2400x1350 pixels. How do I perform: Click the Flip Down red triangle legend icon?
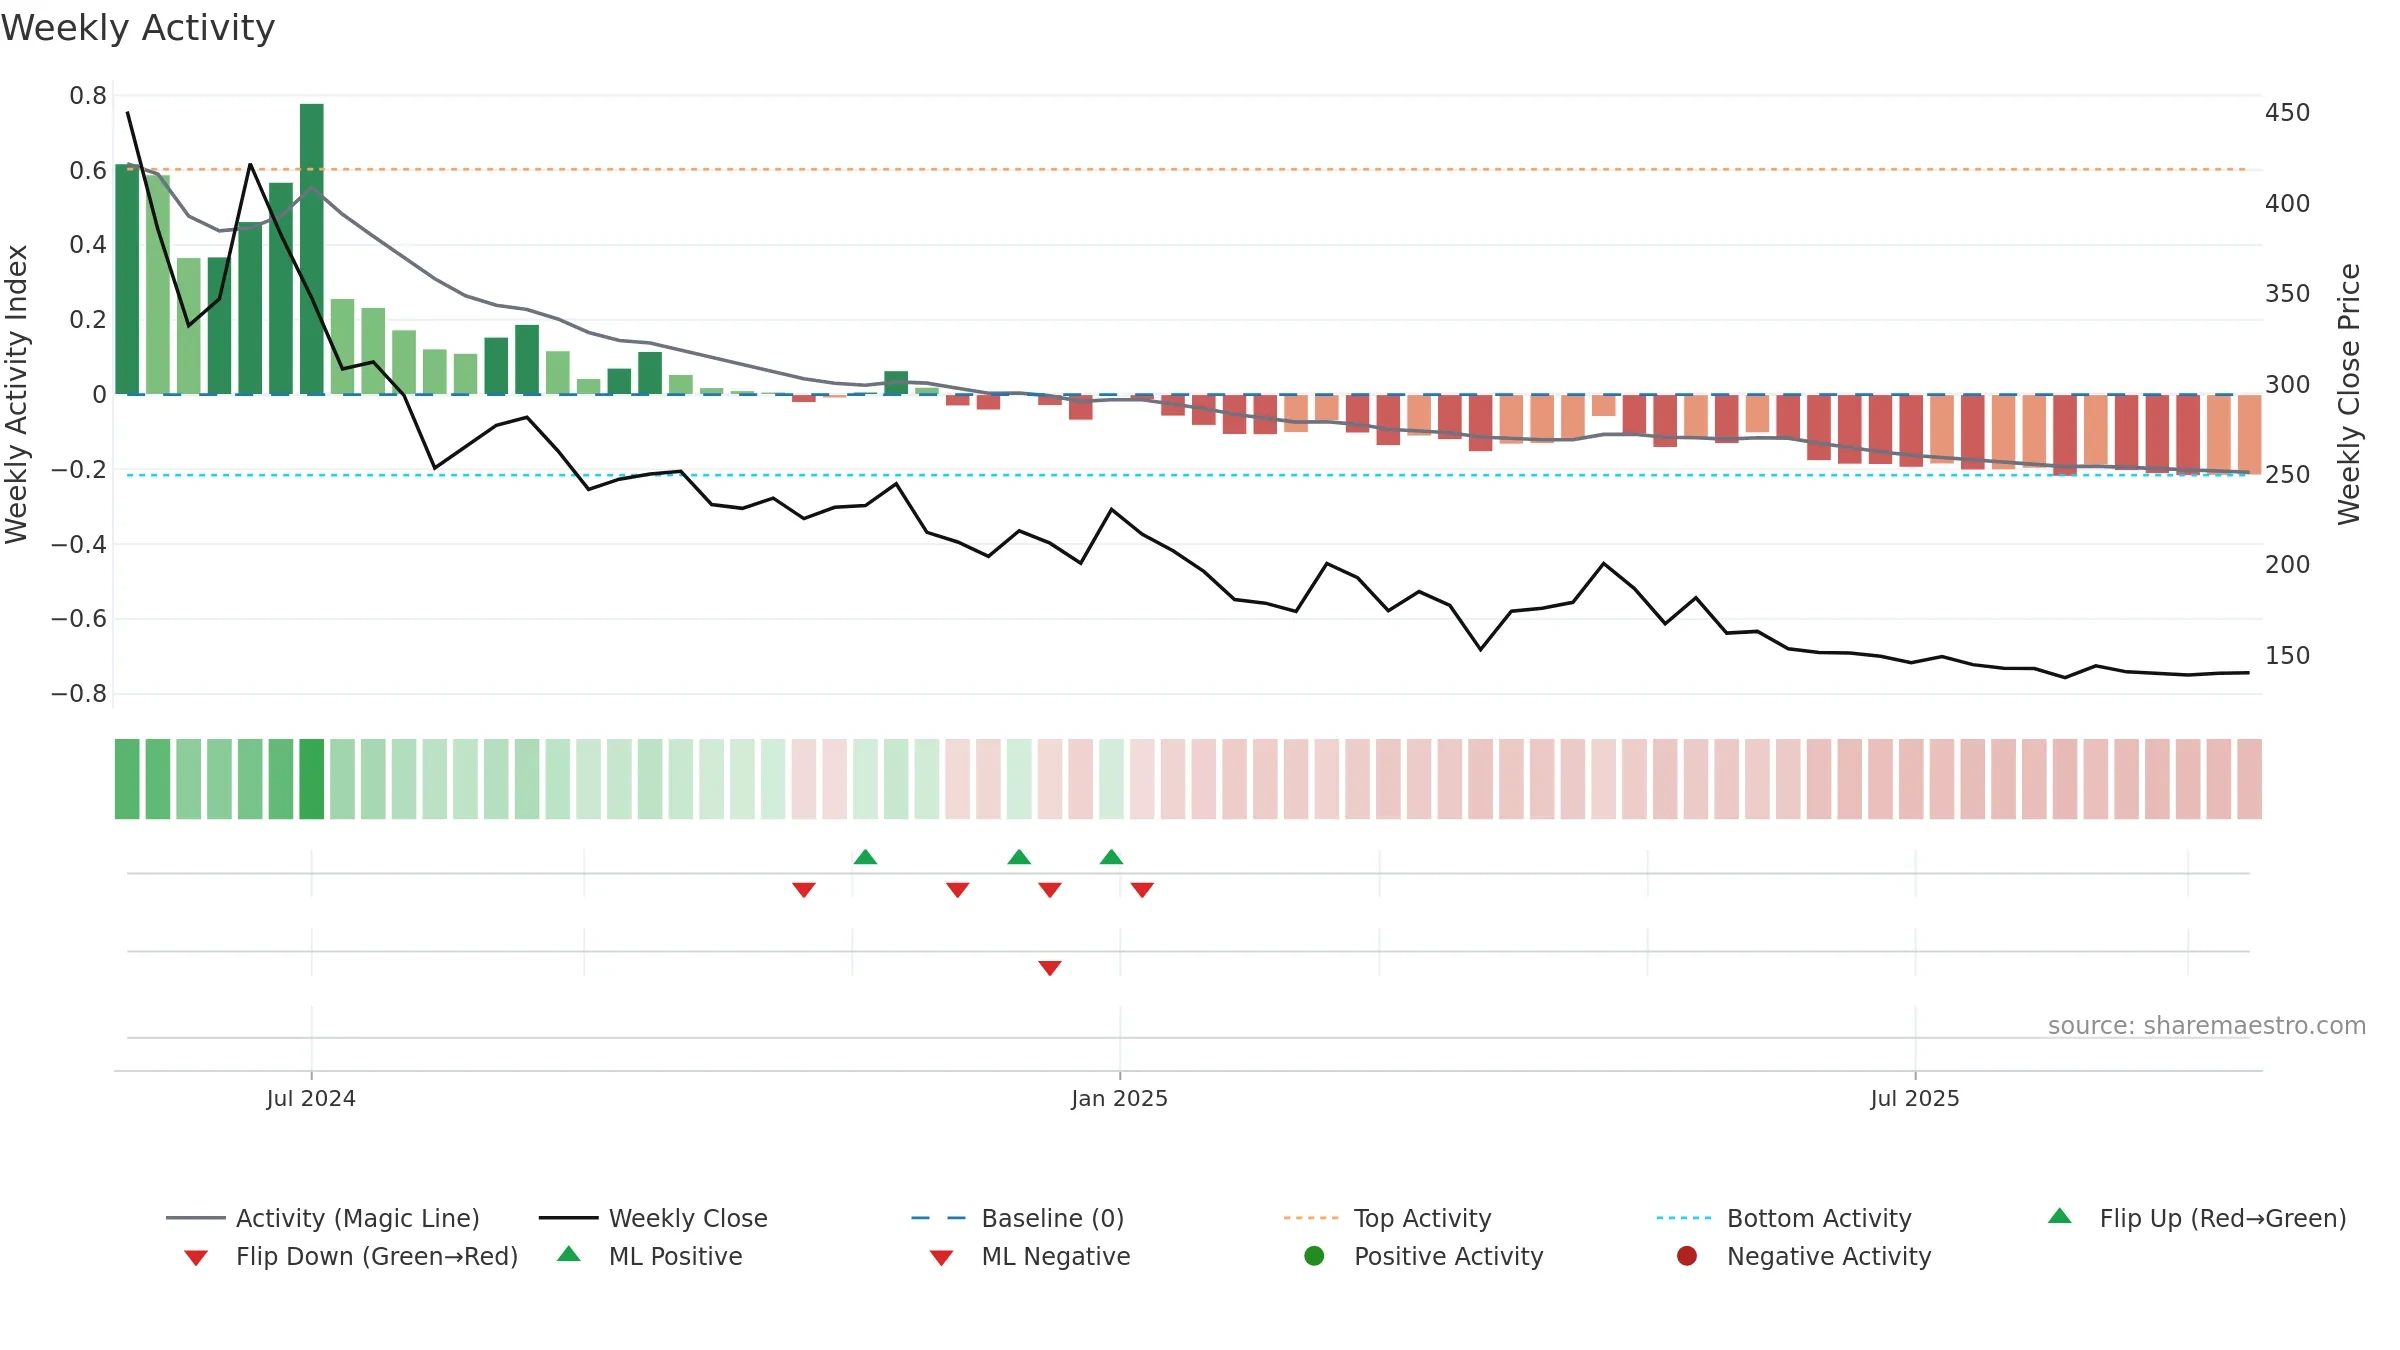pyautogui.click(x=196, y=1258)
